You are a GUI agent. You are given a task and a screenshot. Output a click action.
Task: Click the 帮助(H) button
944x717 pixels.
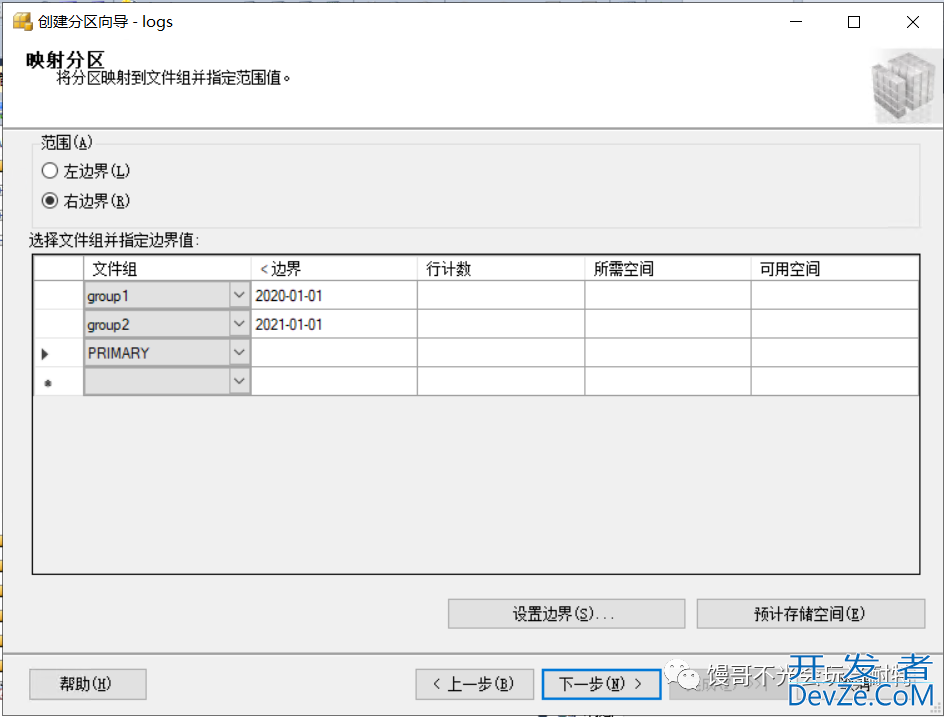[x=88, y=684]
